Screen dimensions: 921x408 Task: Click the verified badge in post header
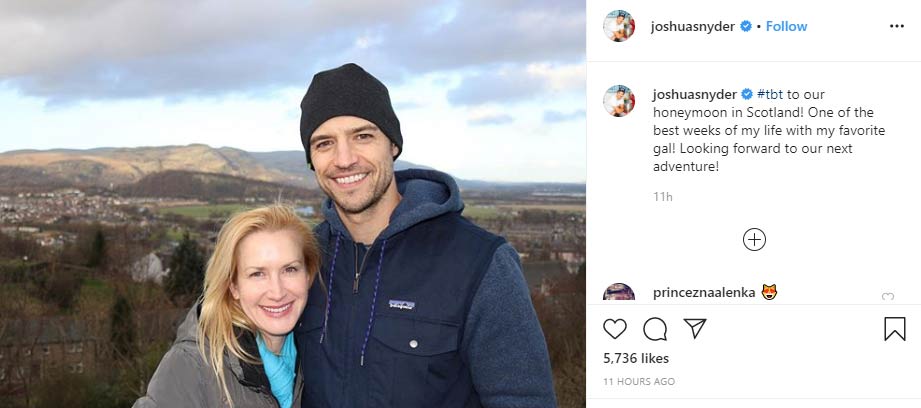[746, 26]
